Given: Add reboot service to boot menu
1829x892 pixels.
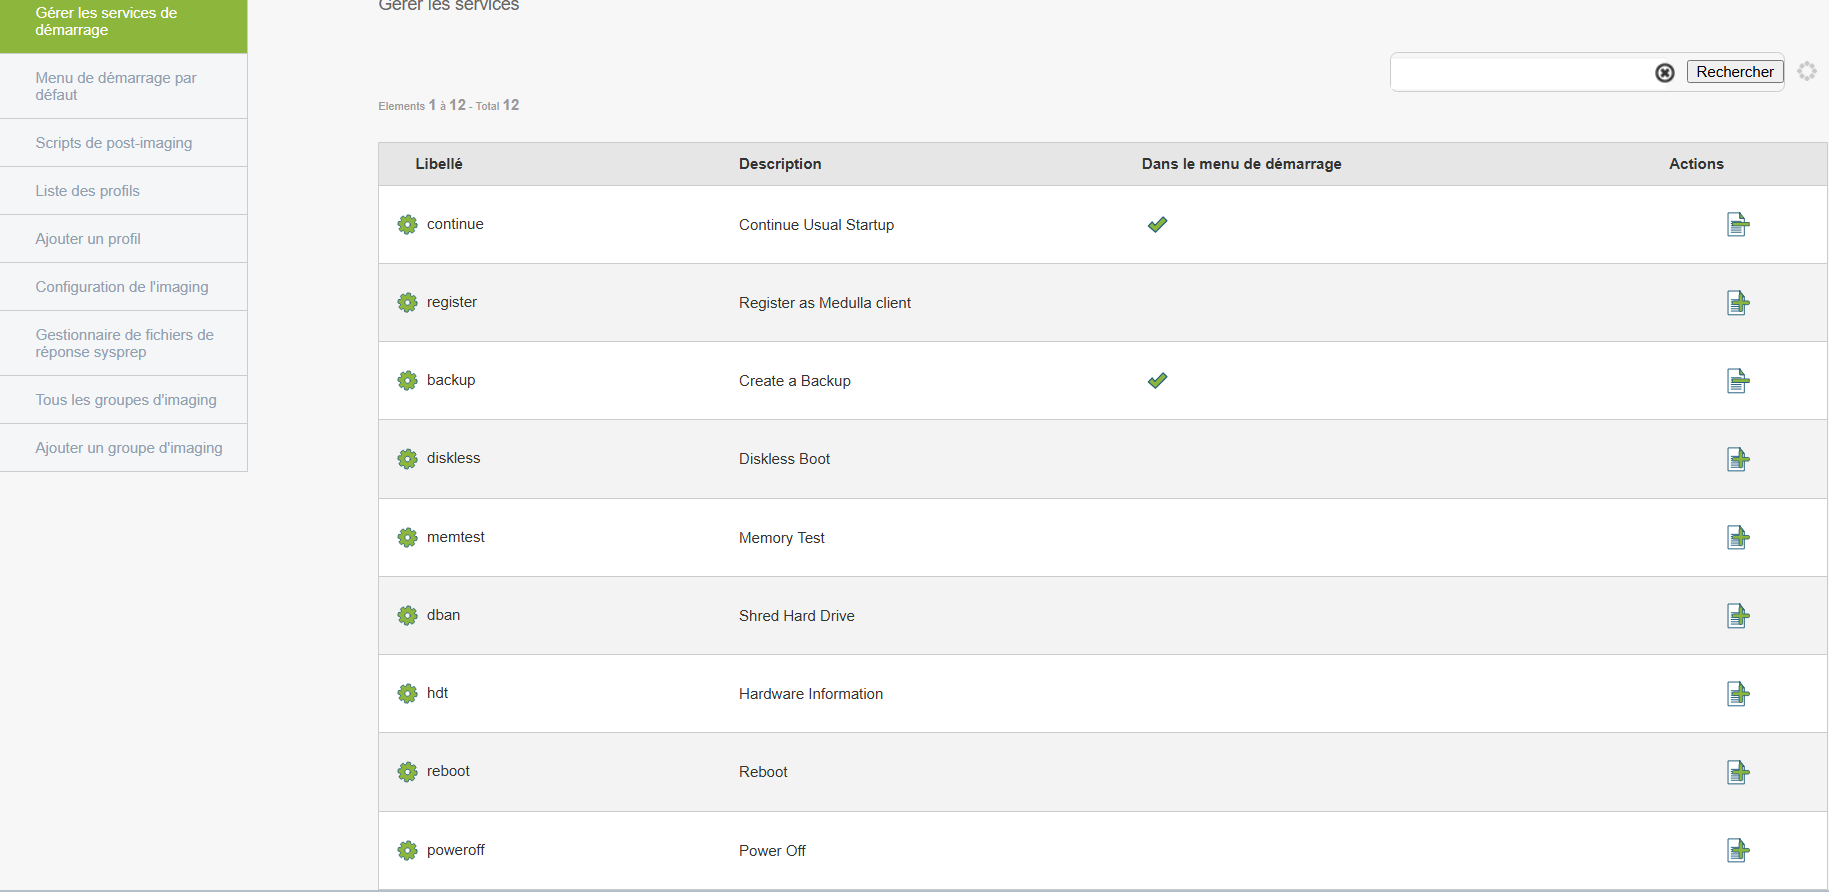Looking at the screenshot, I should [x=1738, y=772].
